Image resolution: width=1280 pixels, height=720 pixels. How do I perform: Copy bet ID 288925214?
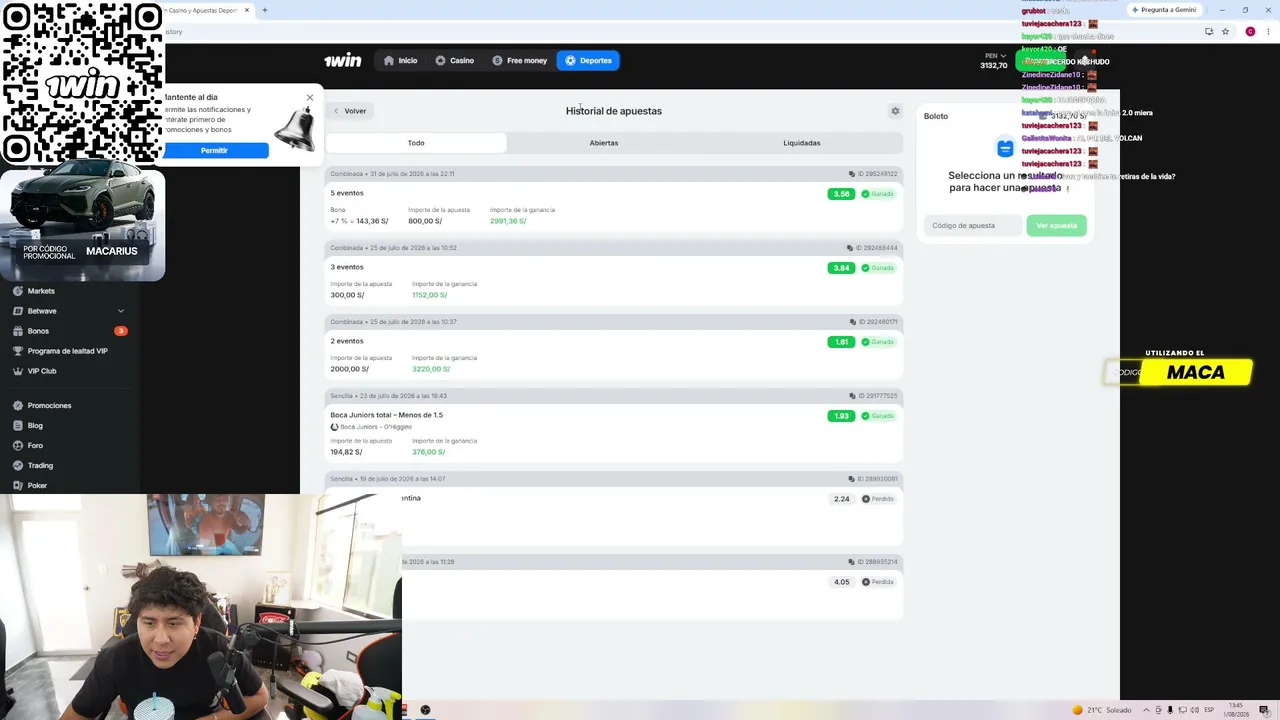[852, 562]
